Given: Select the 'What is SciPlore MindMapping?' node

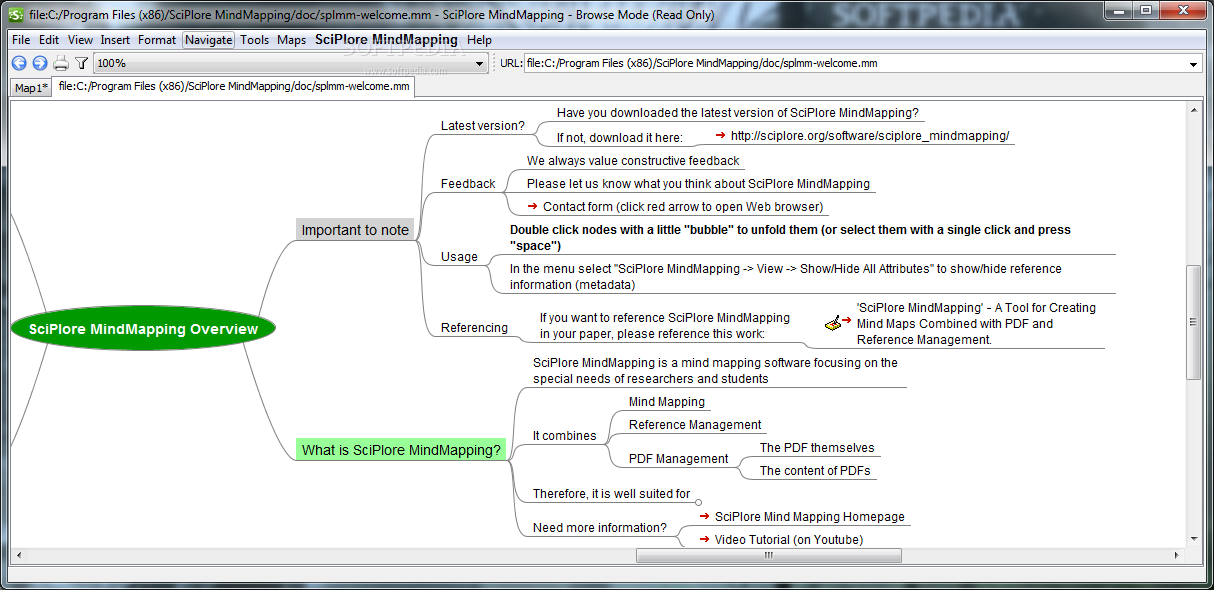Looking at the screenshot, I should tap(401, 450).
